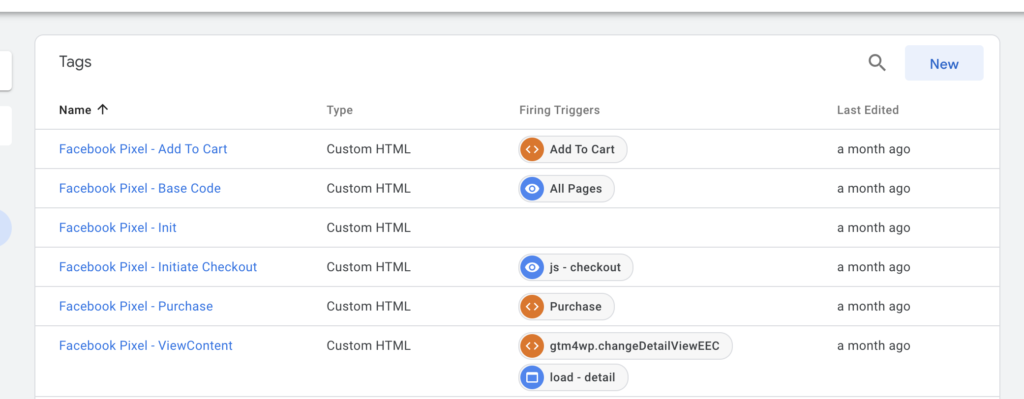1024x399 pixels.
Task: Click Custom HTML type in ViewContent row
Action: [368, 345]
